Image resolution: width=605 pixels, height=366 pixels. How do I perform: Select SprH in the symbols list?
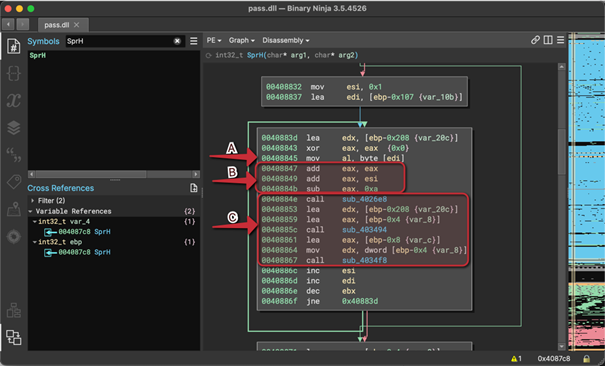click(x=38, y=56)
